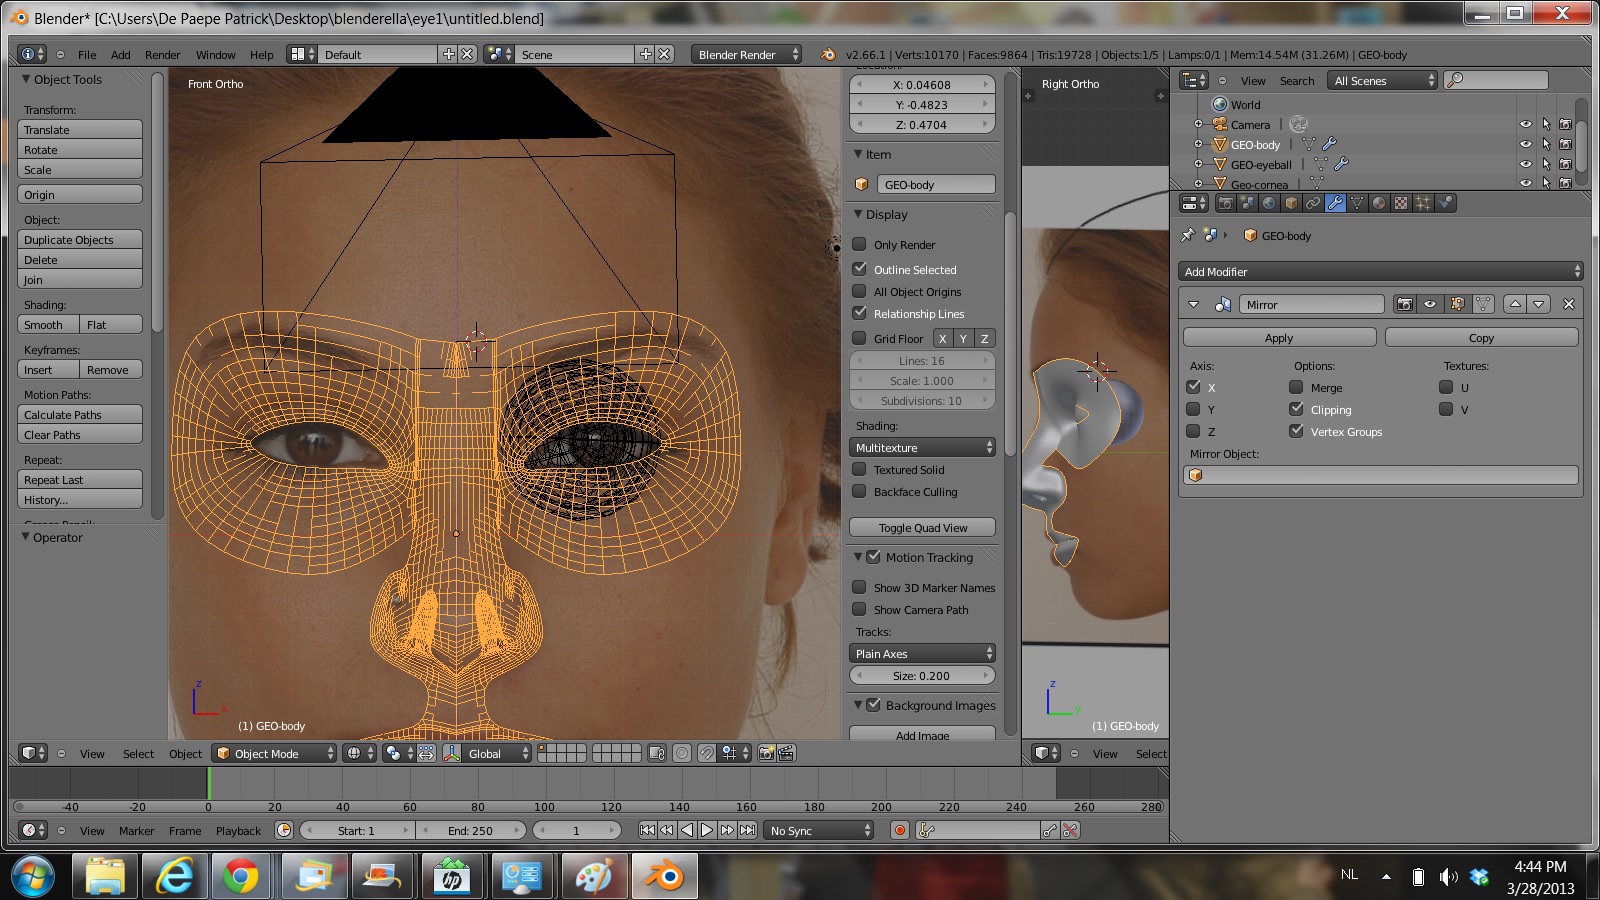
Task: Enable the Y axis for Mirror modifier
Action: click(1193, 409)
